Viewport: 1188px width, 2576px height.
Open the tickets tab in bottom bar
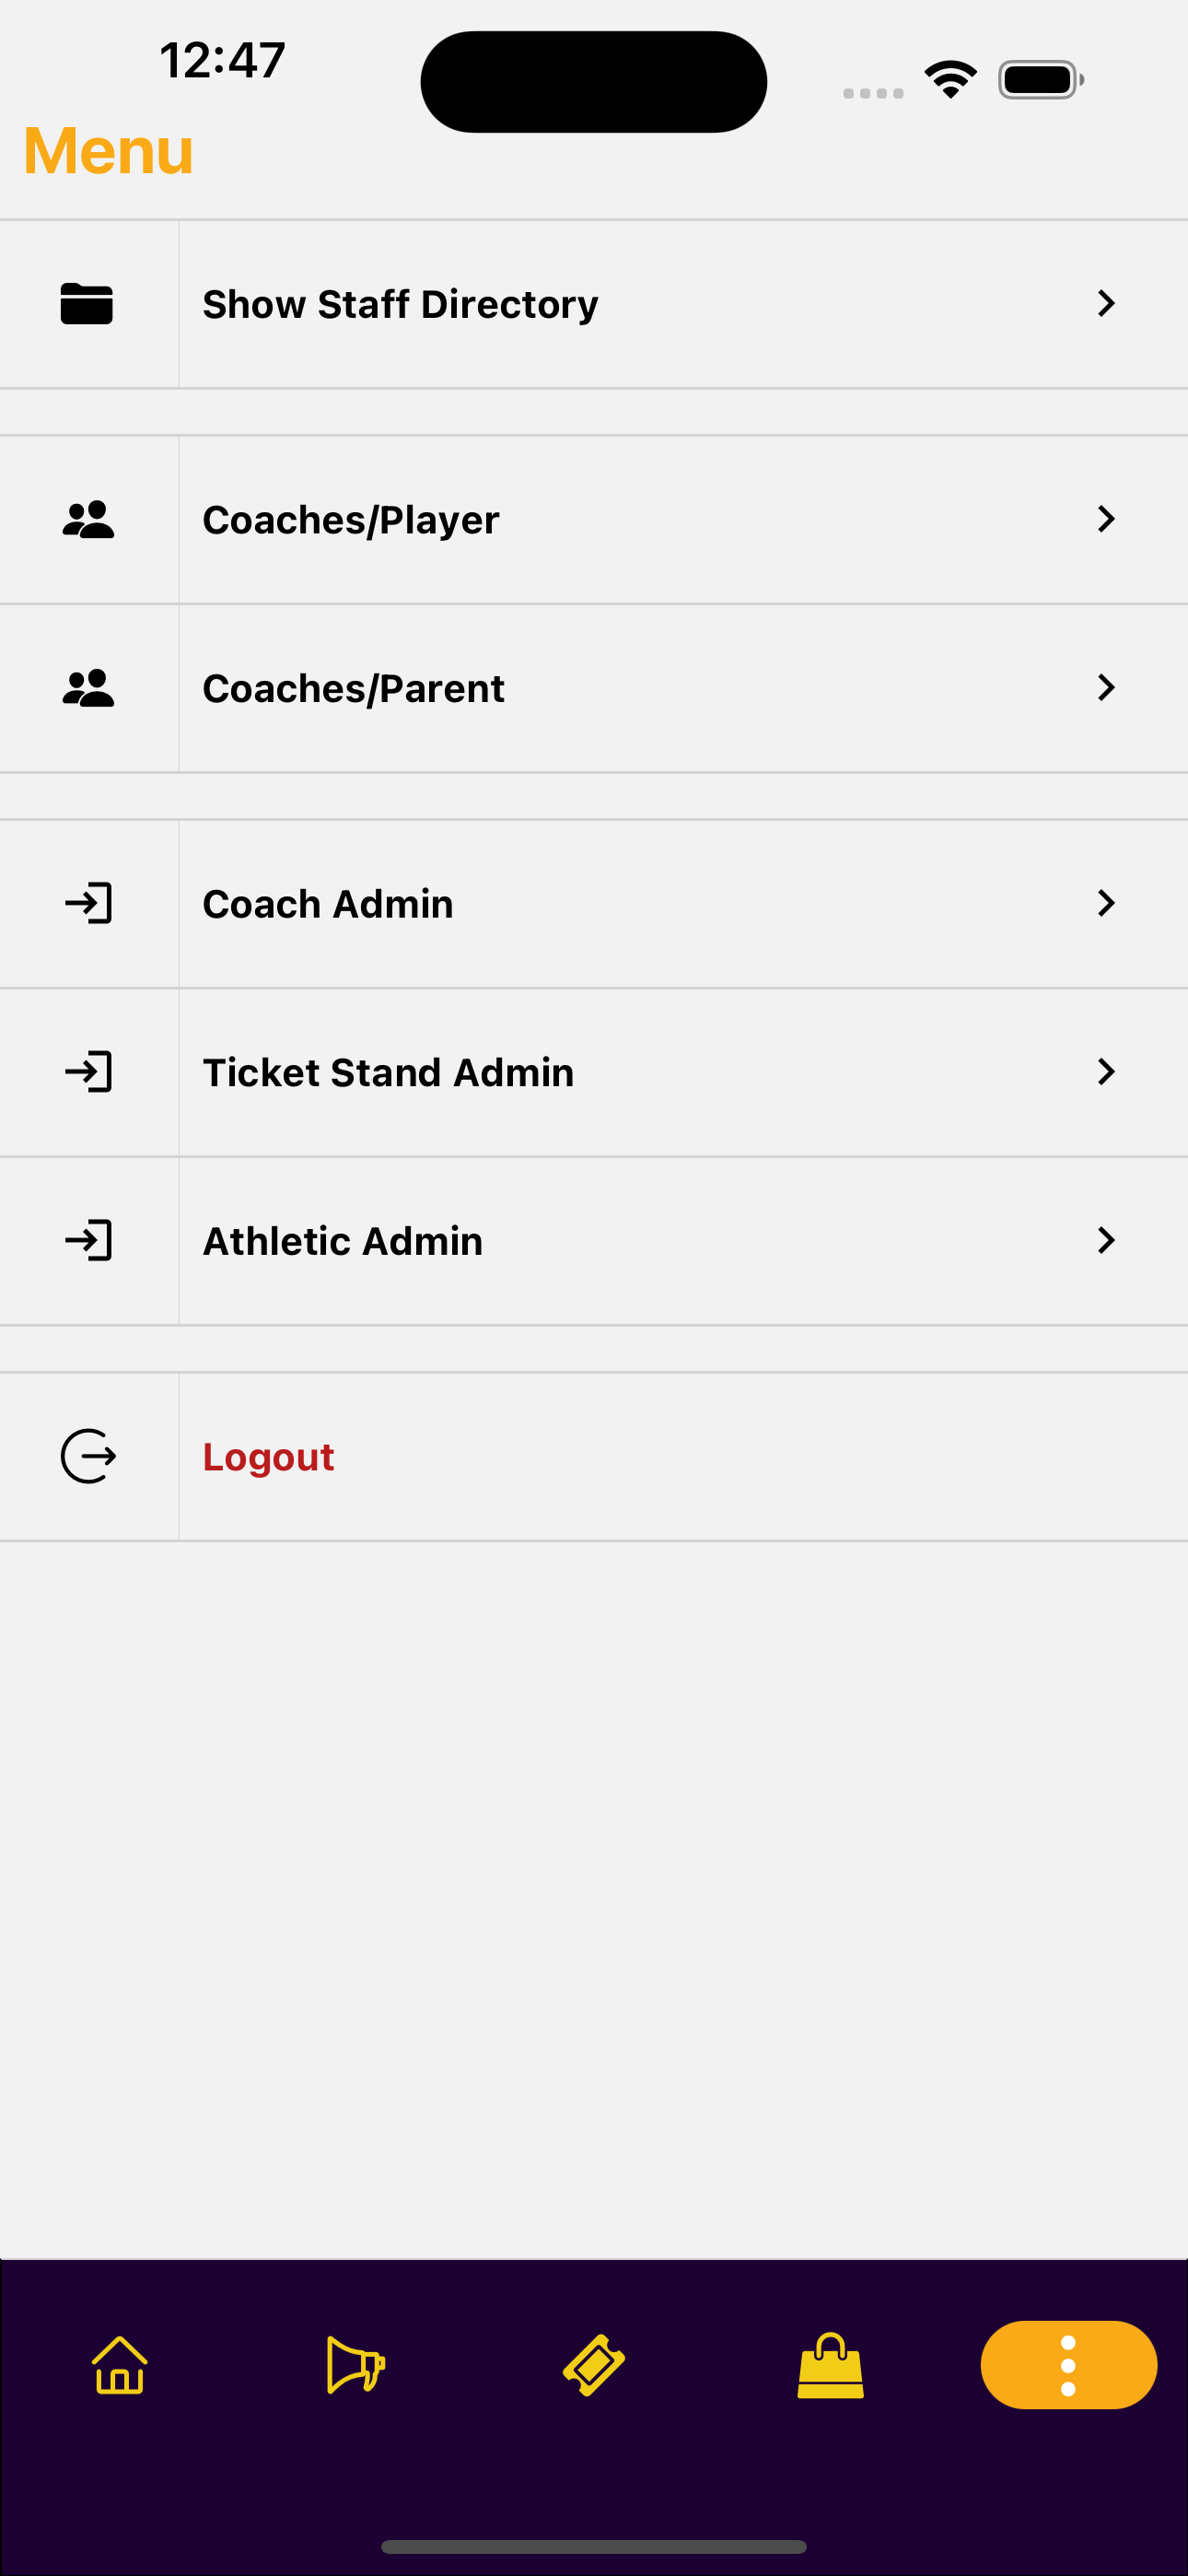click(594, 2365)
